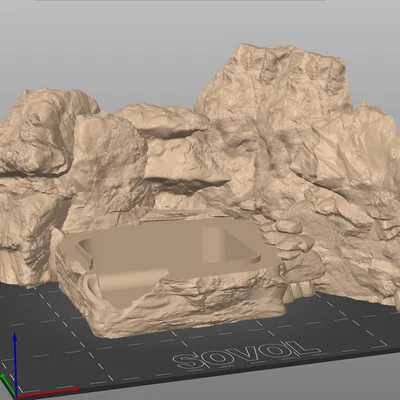The image size is (400, 400).
Task: Click the cylindrical post inside the basin
Action: click(x=213, y=246)
